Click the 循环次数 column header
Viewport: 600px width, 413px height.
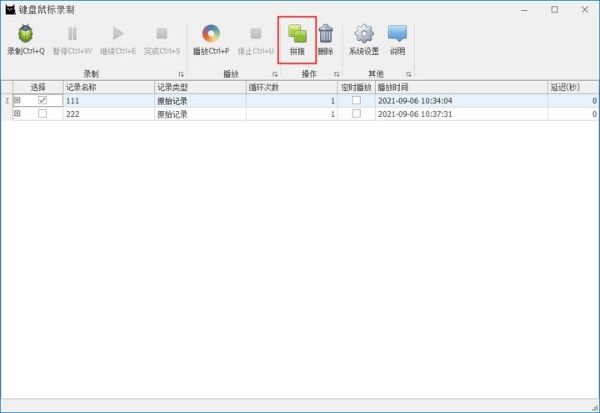pos(292,87)
